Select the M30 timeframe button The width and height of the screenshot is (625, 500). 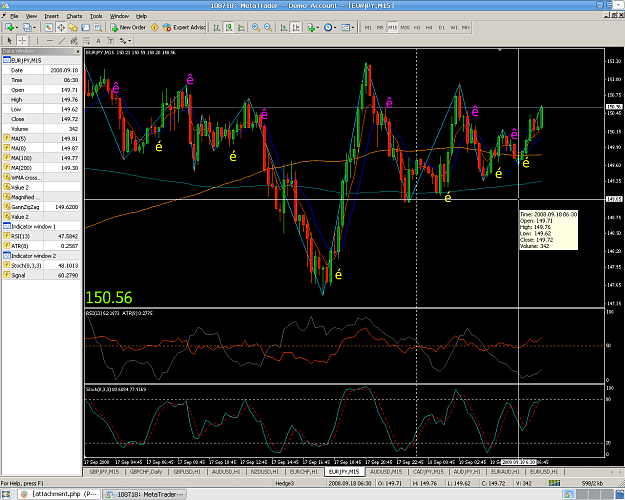[x=405, y=28]
